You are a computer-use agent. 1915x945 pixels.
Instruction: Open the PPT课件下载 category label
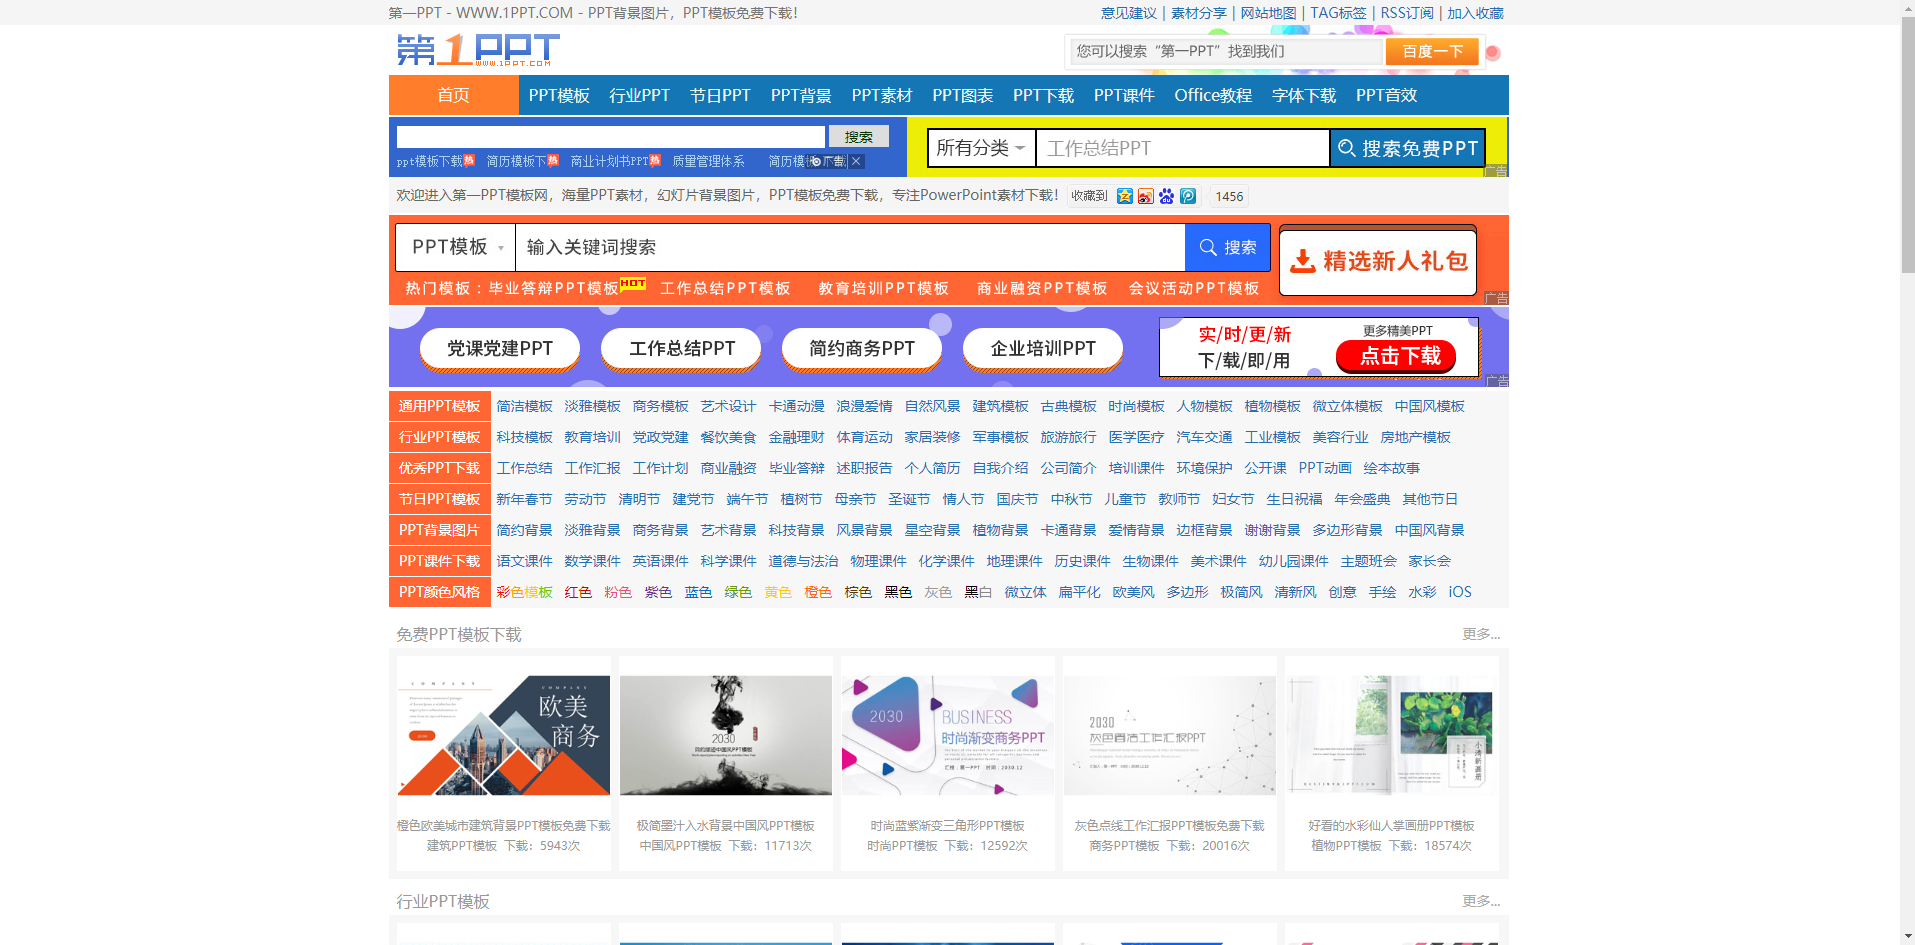pyautogui.click(x=440, y=561)
